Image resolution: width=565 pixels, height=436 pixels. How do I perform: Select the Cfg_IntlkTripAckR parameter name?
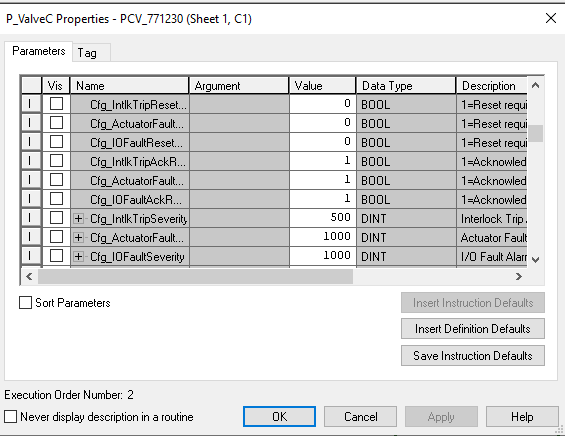click(138, 162)
